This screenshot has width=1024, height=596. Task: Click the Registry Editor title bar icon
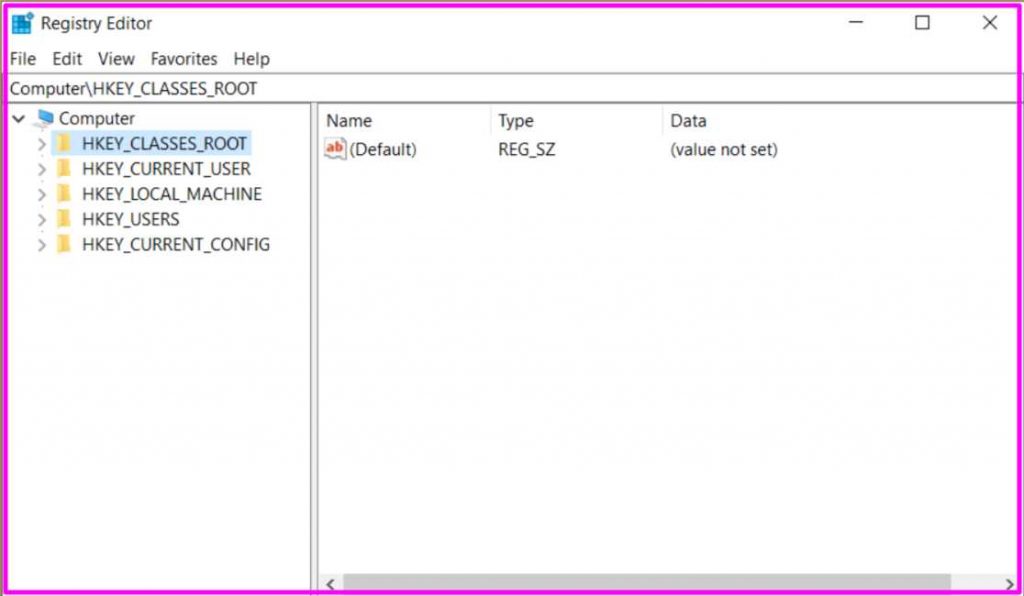coord(22,22)
